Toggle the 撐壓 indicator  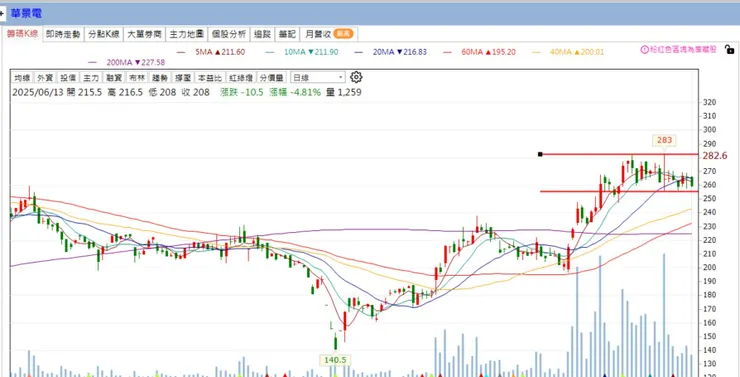182,78
